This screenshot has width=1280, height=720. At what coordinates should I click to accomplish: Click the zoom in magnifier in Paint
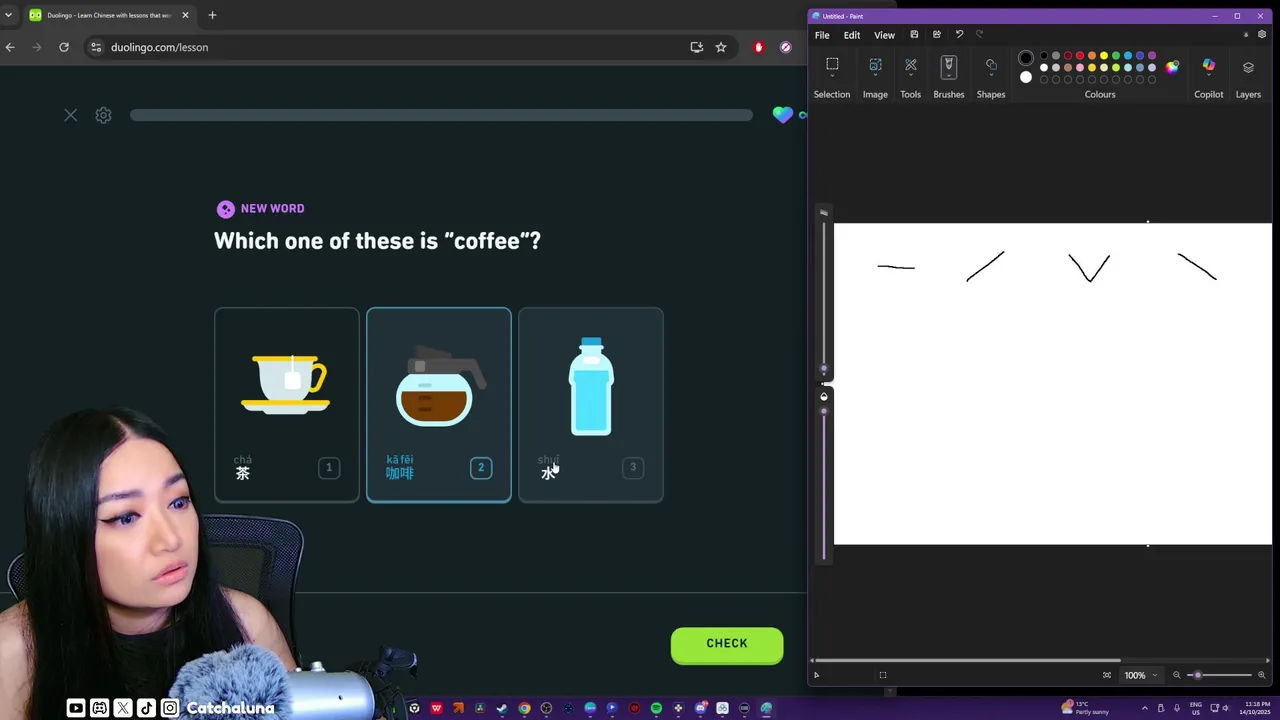[x=1261, y=675]
